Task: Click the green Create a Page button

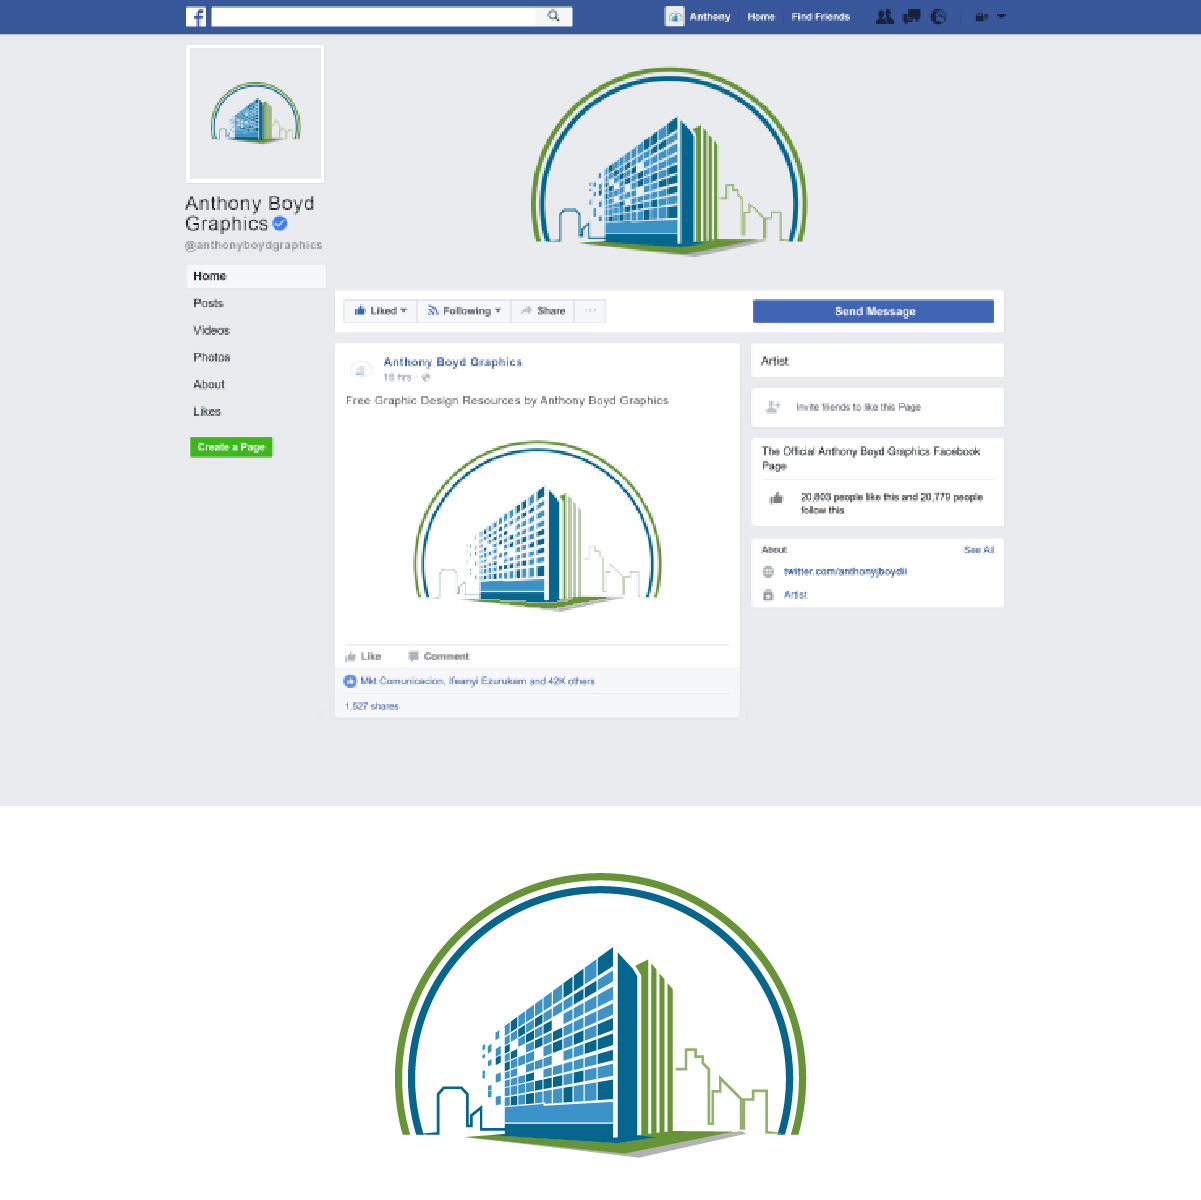Action: coord(231,447)
